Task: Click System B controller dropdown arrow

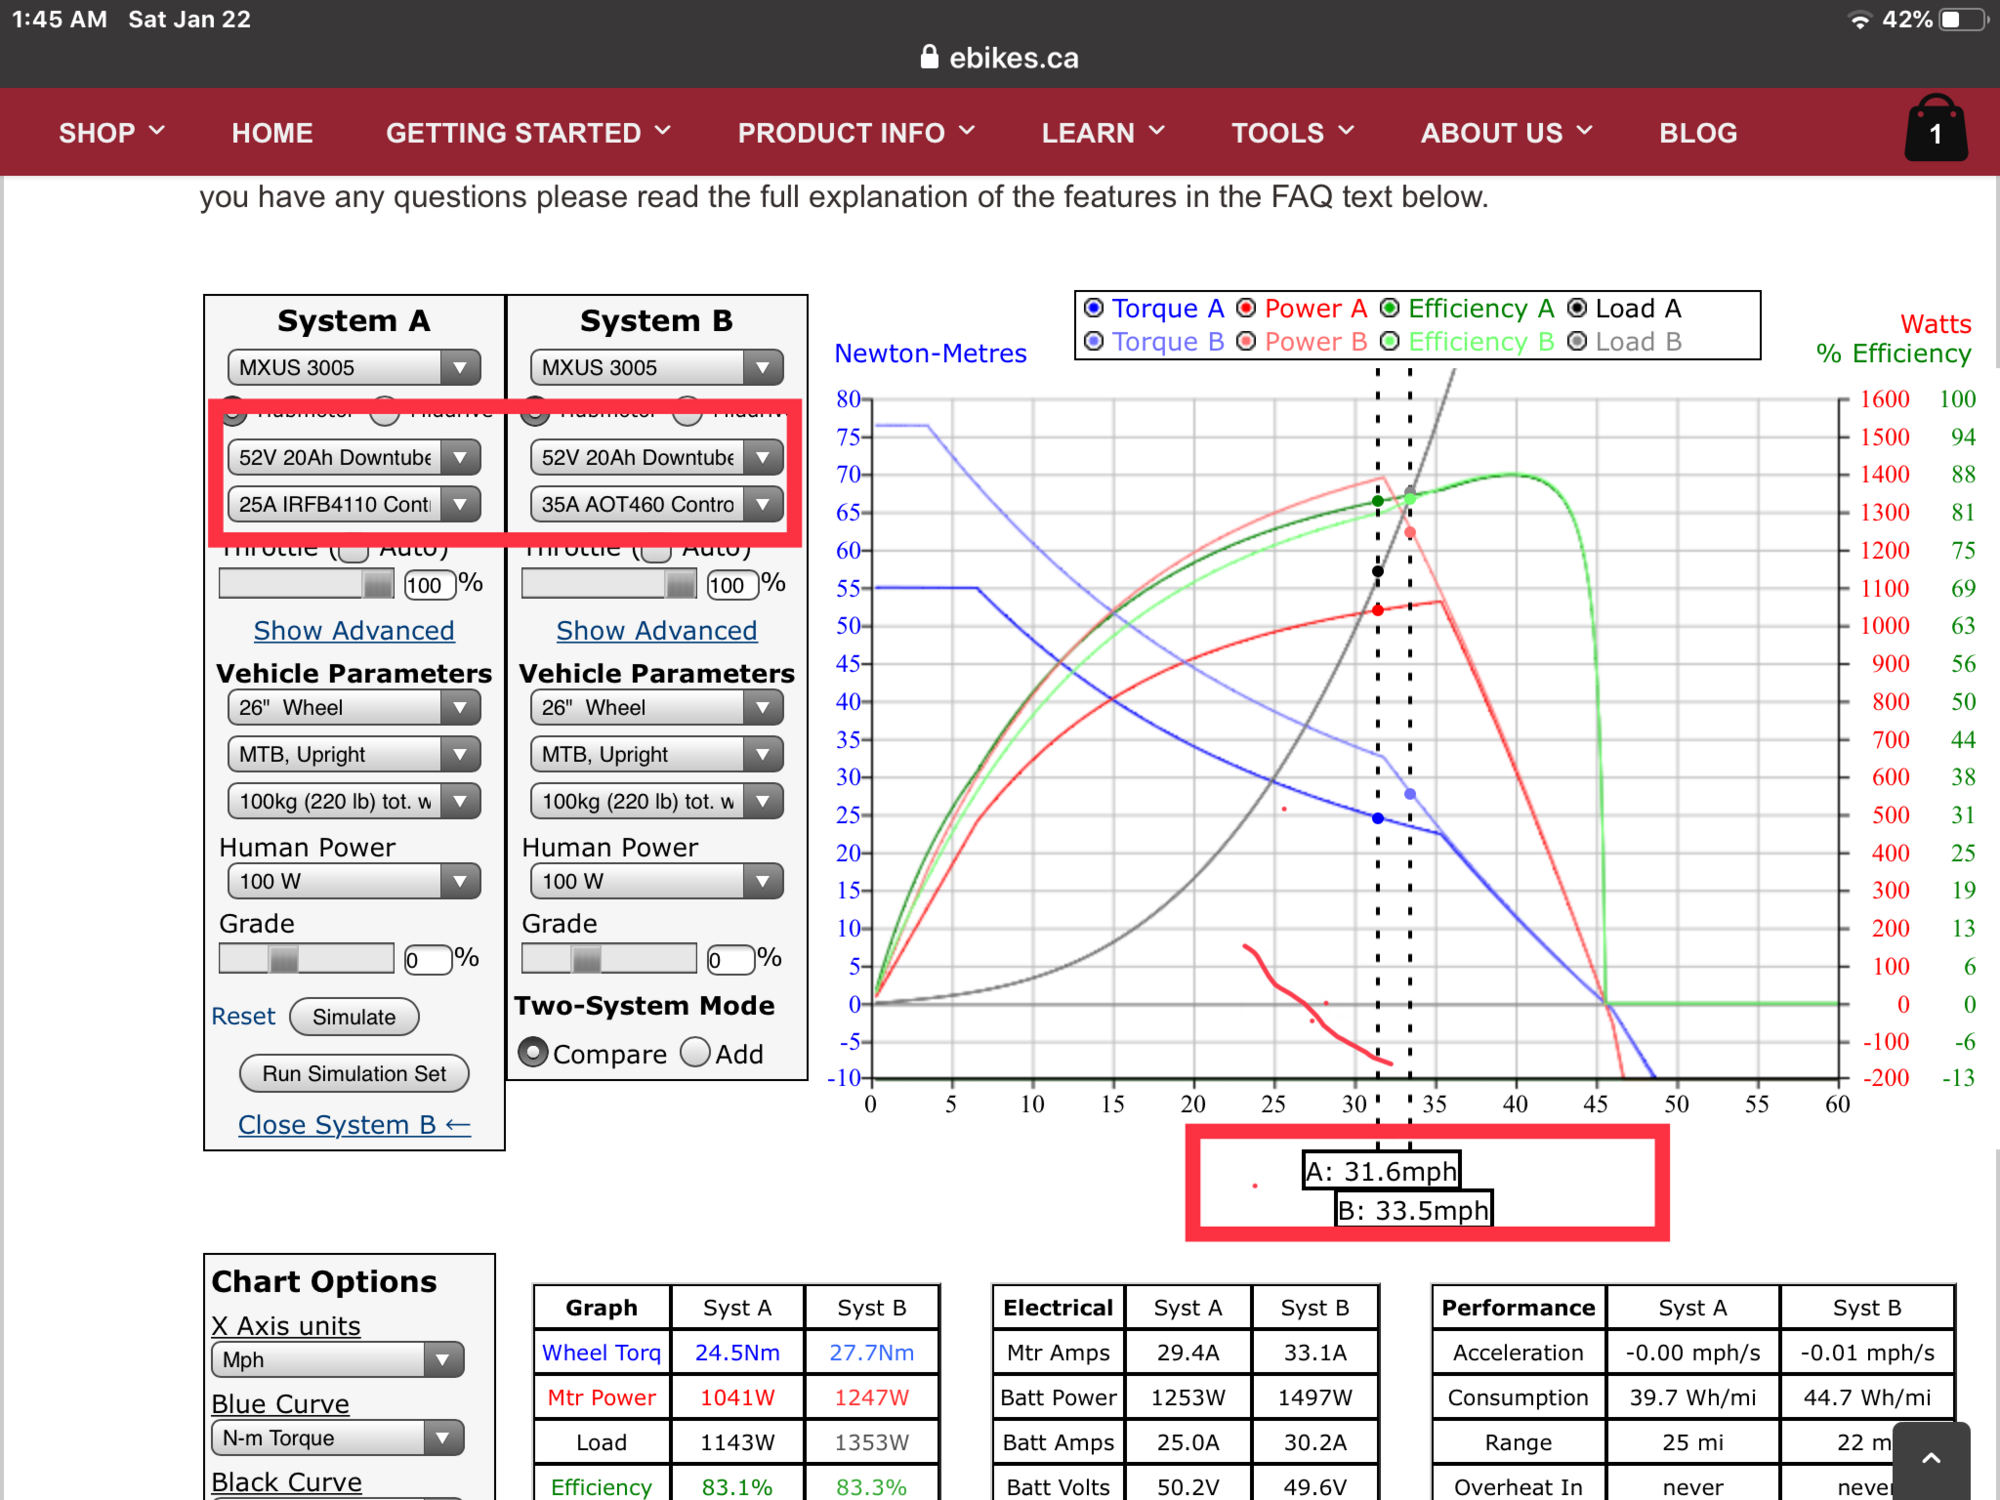Action: pos(763,504)
